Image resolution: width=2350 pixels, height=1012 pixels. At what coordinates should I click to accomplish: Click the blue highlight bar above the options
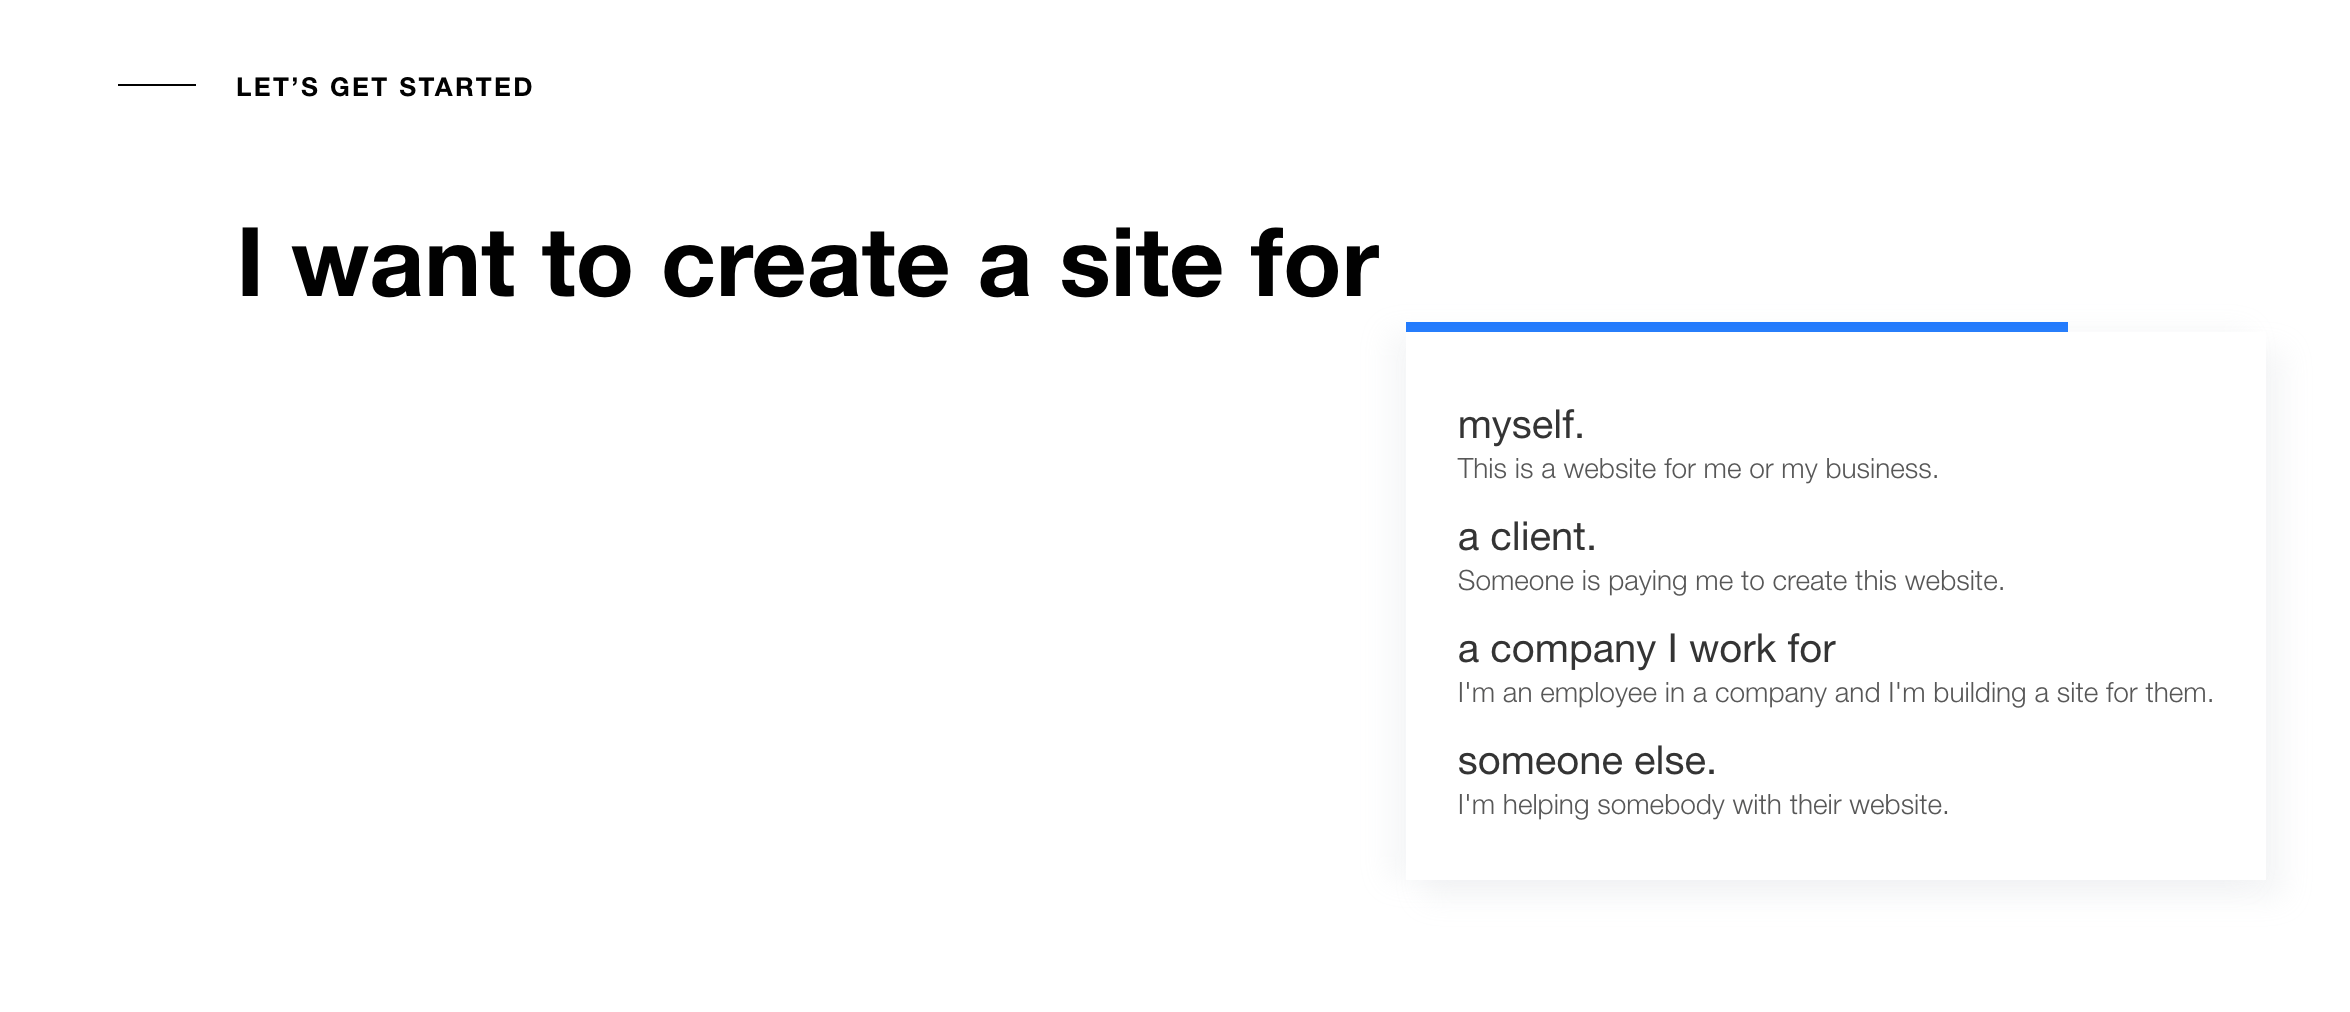1735,327
